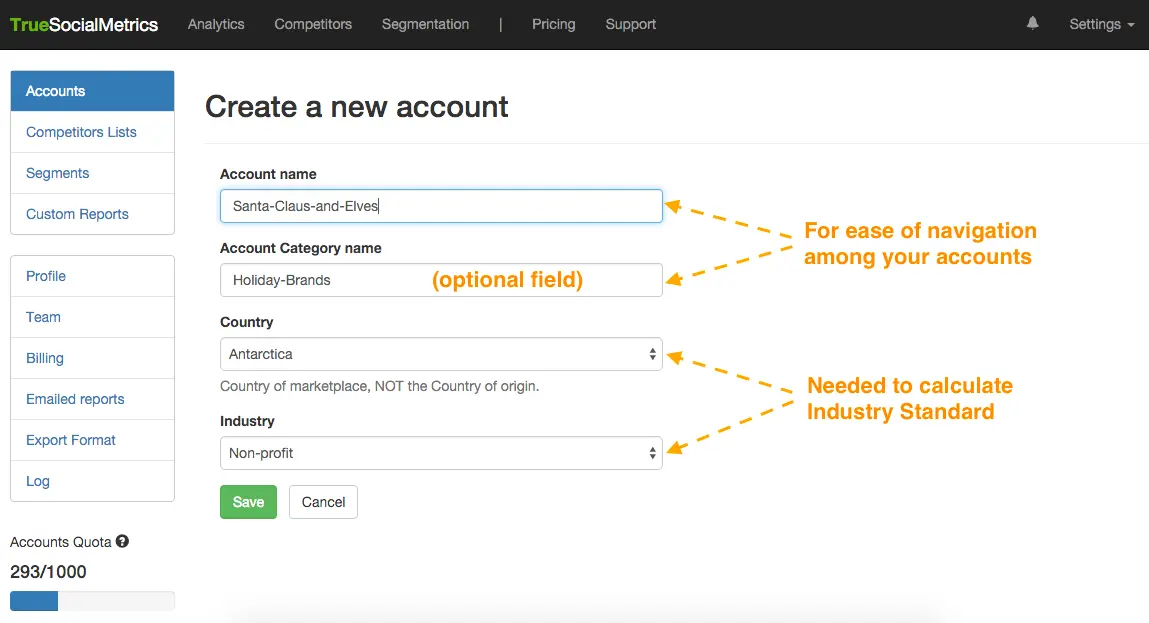The image size is (1149, 623).
Task: Go to Emailed reports settings
Action: tap(75, 399)
